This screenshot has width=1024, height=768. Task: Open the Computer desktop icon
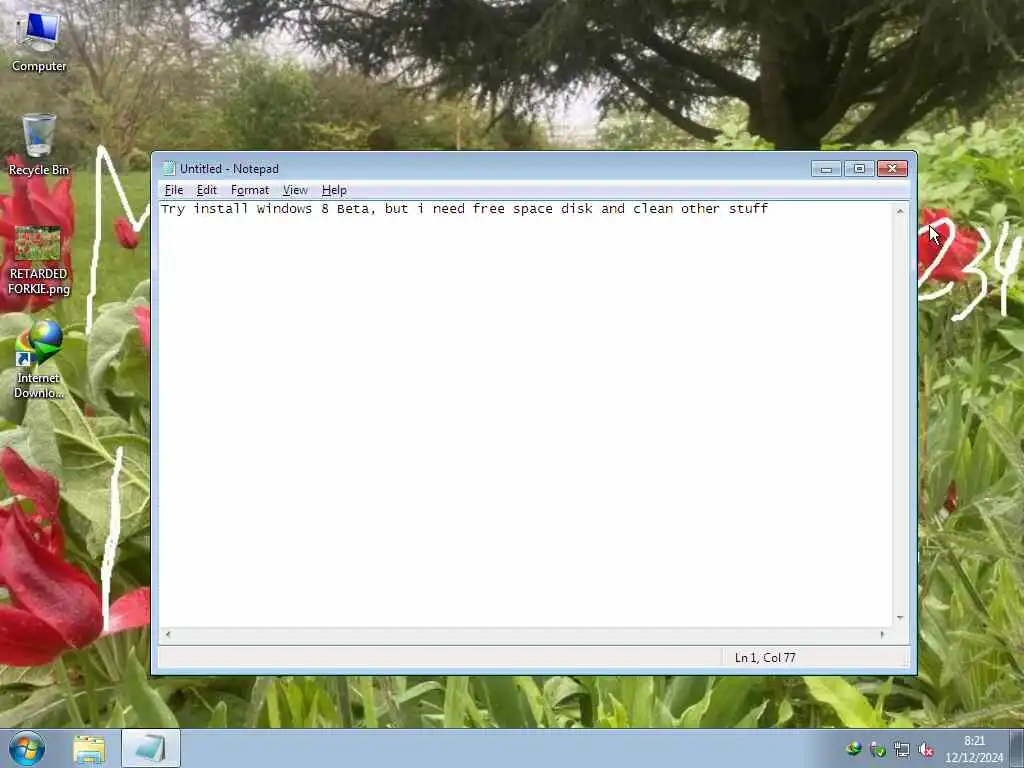(39, 41)
